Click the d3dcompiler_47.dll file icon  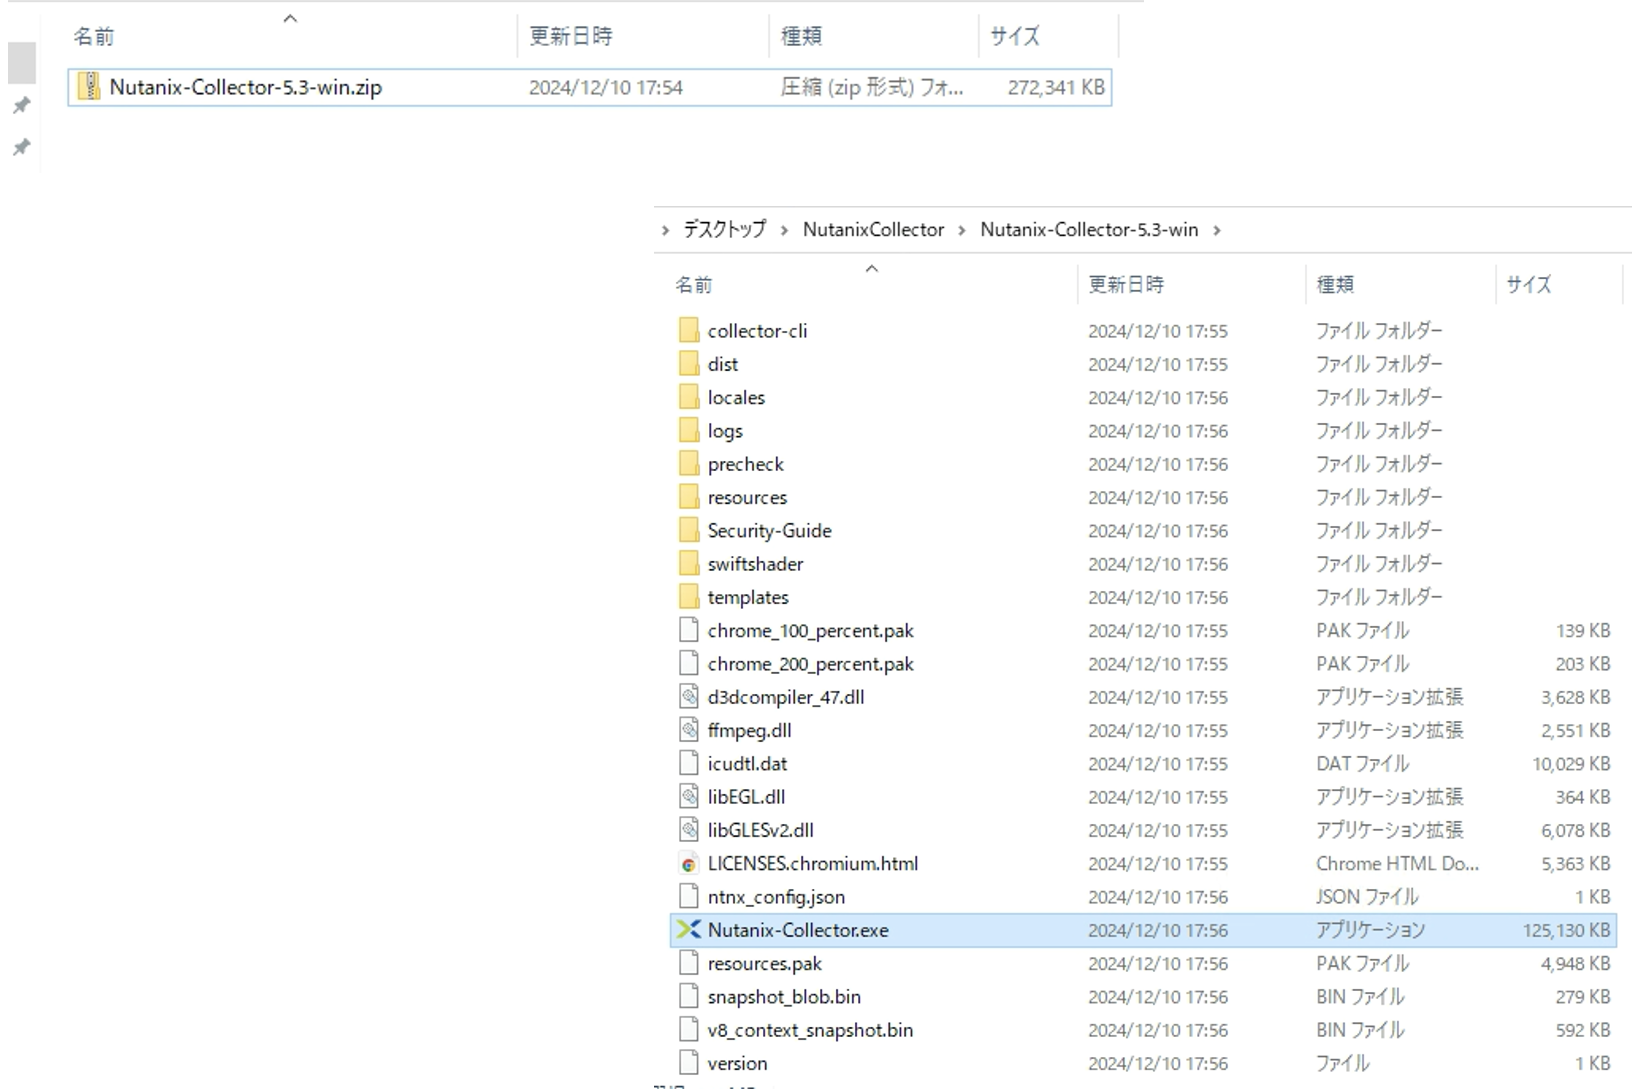tap(689, 697)
